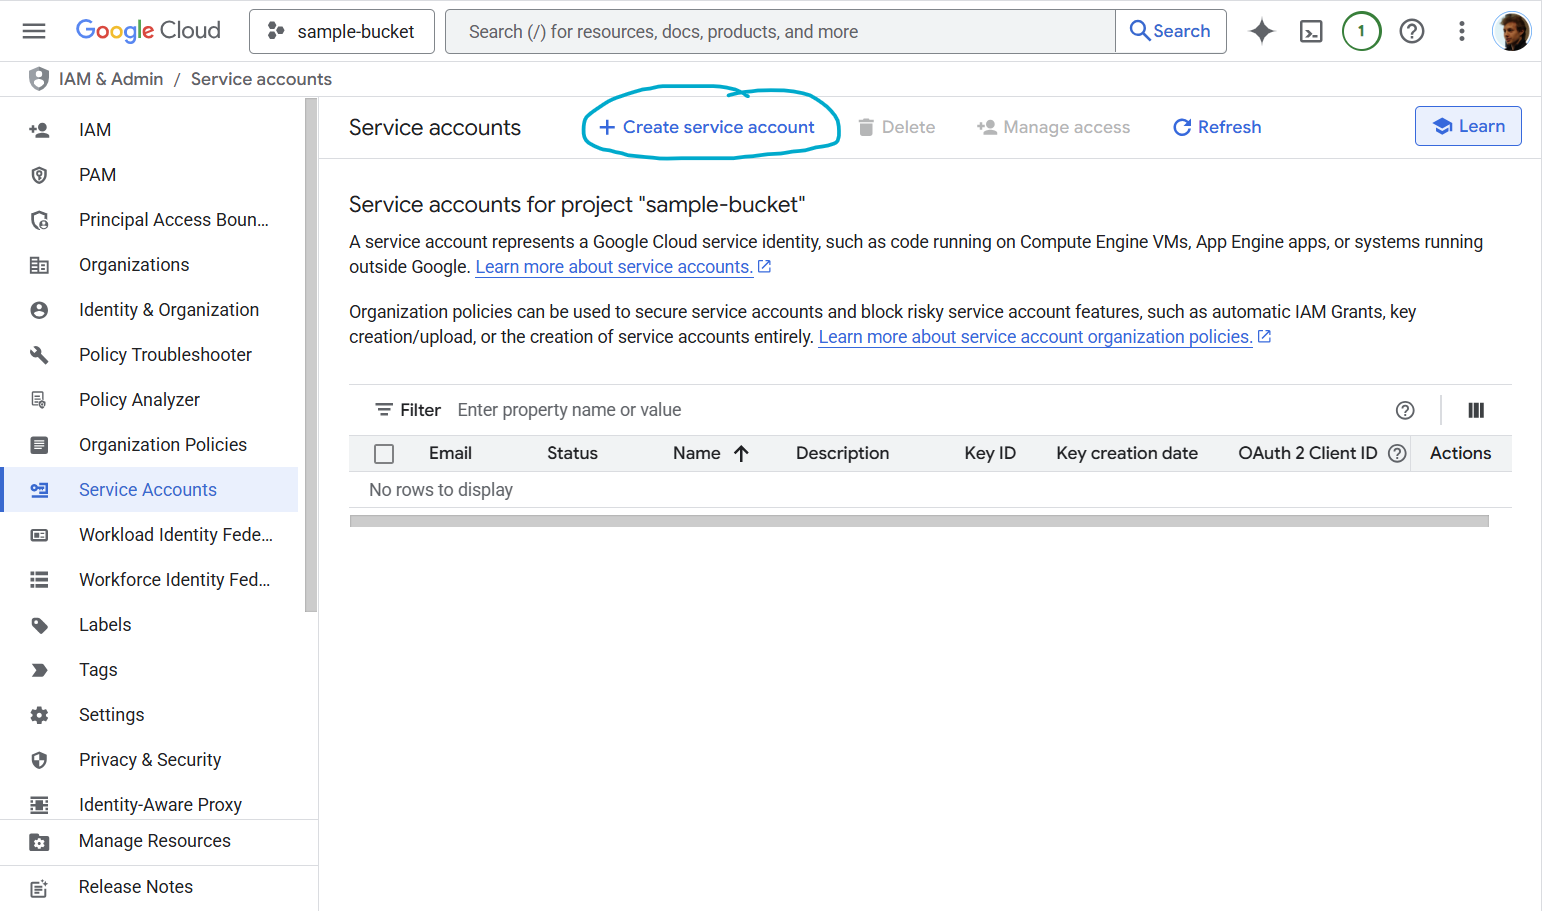Open the help question mark menu
This screenshot has width=1542, height=911.
[x=1411, y=31]
